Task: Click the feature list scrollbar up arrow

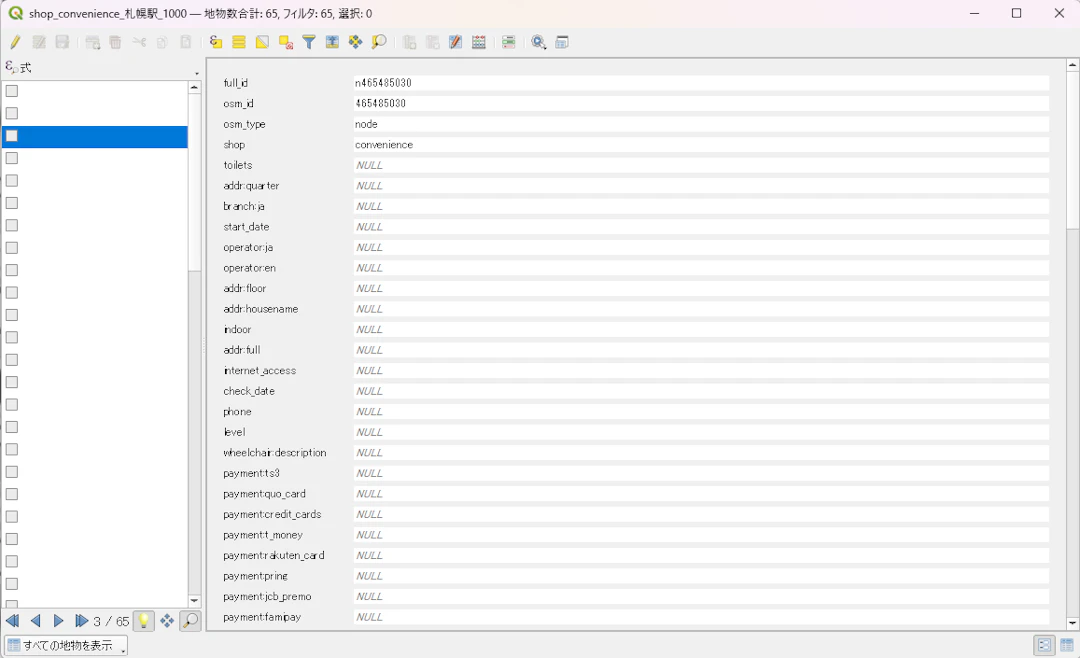Action: click(194, 88)
